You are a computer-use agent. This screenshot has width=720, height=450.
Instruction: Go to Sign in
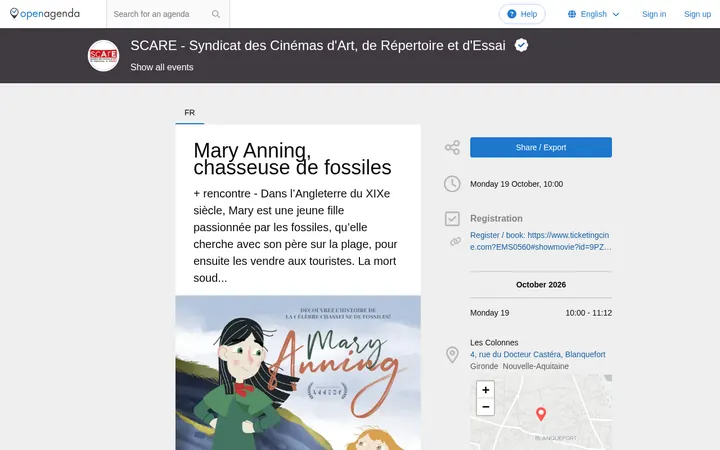pos(654,14)
